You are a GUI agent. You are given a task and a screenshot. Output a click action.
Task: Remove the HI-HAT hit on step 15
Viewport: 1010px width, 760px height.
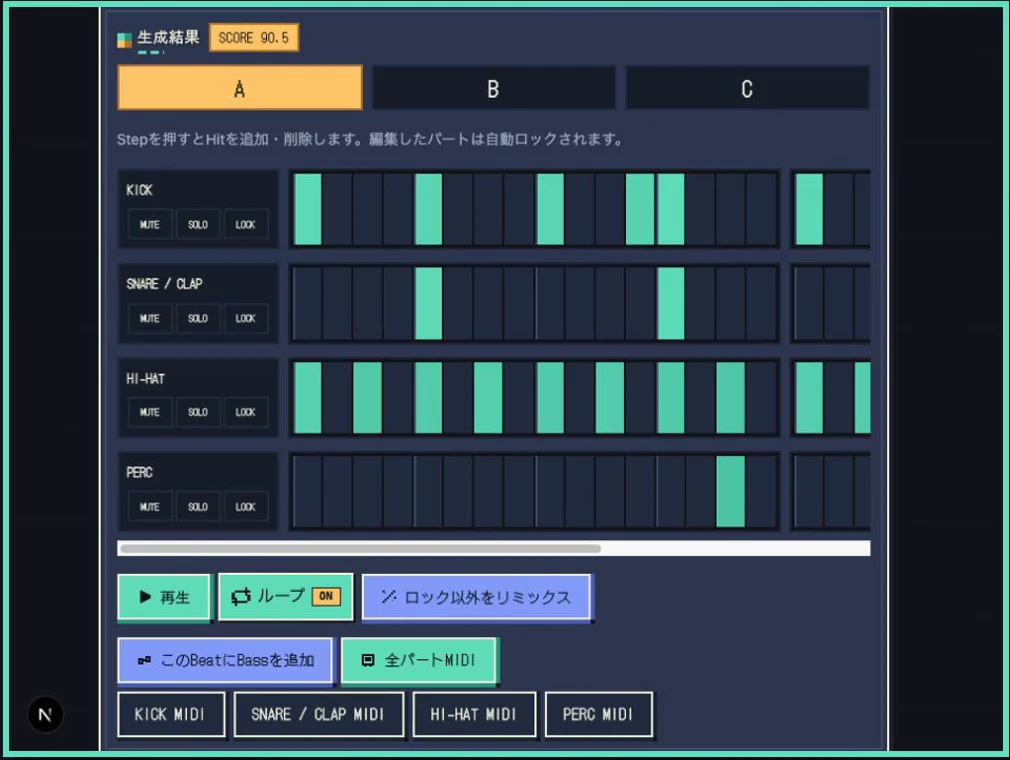[731, 398]
